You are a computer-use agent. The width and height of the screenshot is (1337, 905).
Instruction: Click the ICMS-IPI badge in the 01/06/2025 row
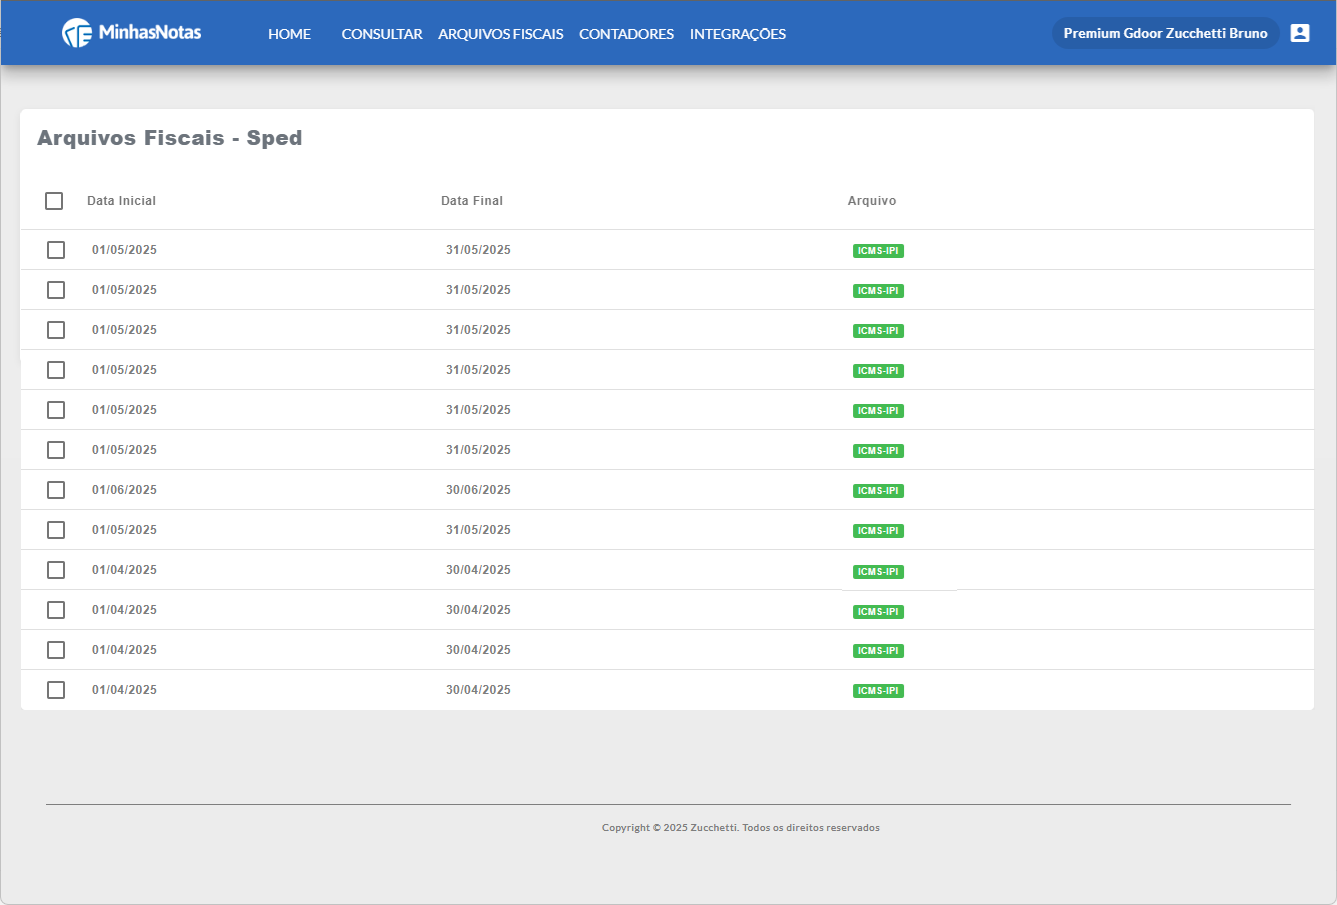[878, 491]
